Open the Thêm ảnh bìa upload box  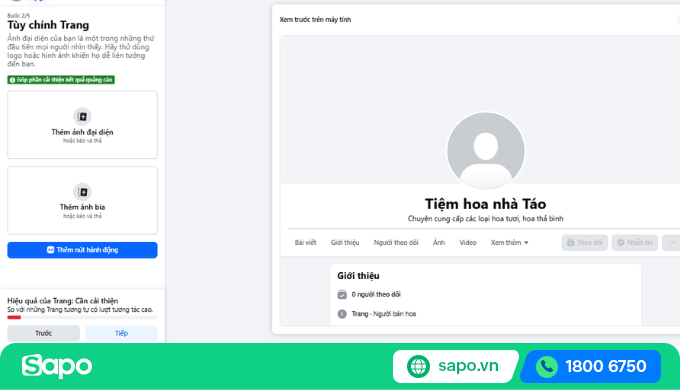coord(82,200)
